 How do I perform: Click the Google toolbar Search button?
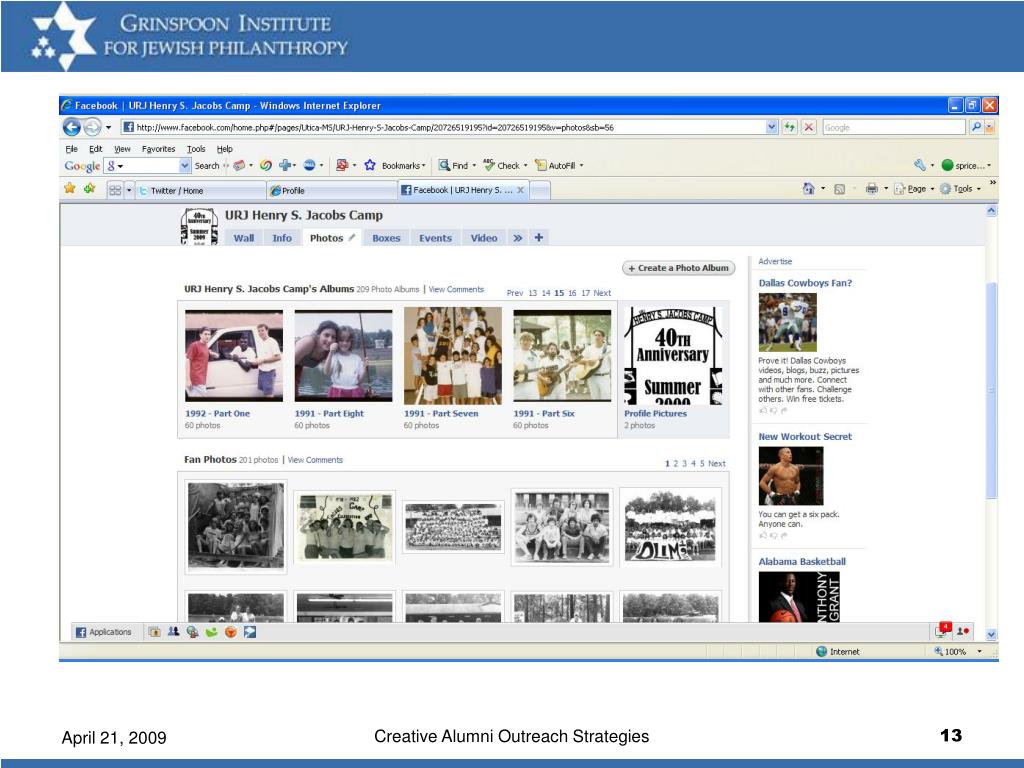207,166
